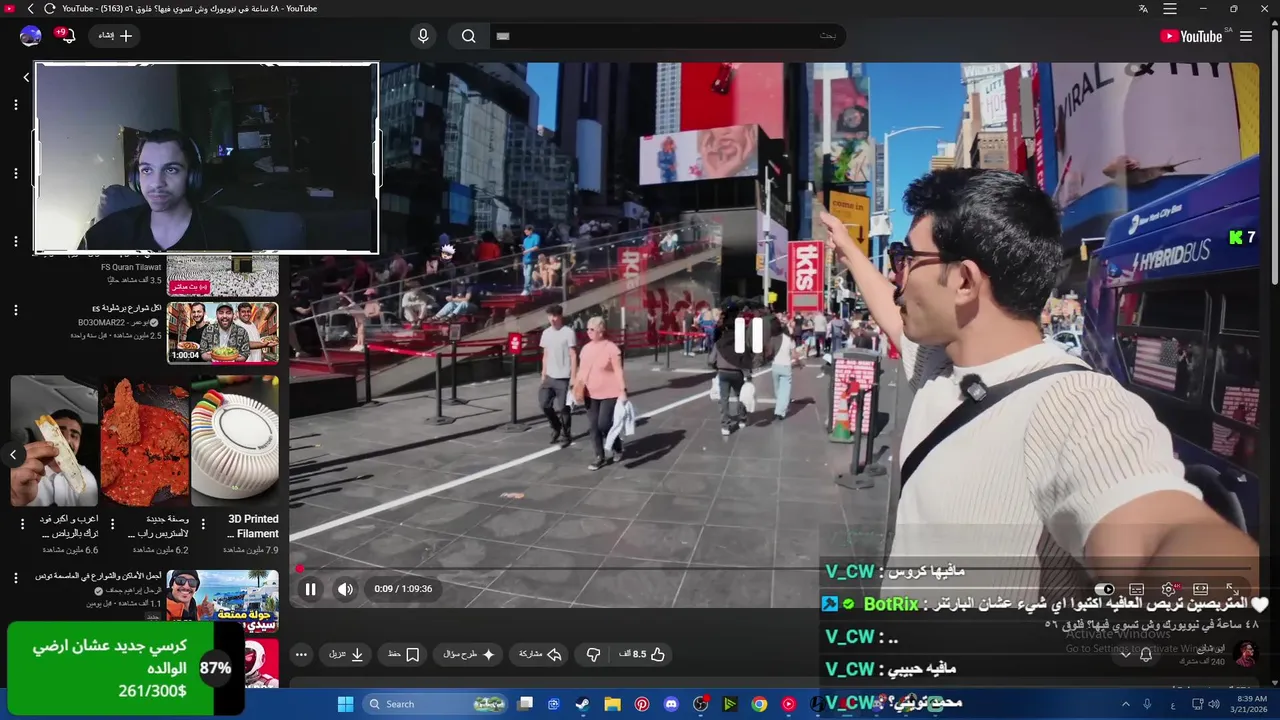The height and width of the screenshot is (720, 1280).
Task: Open the shawarma wrap short thumbnail
Action: click(x=54, y=440)
